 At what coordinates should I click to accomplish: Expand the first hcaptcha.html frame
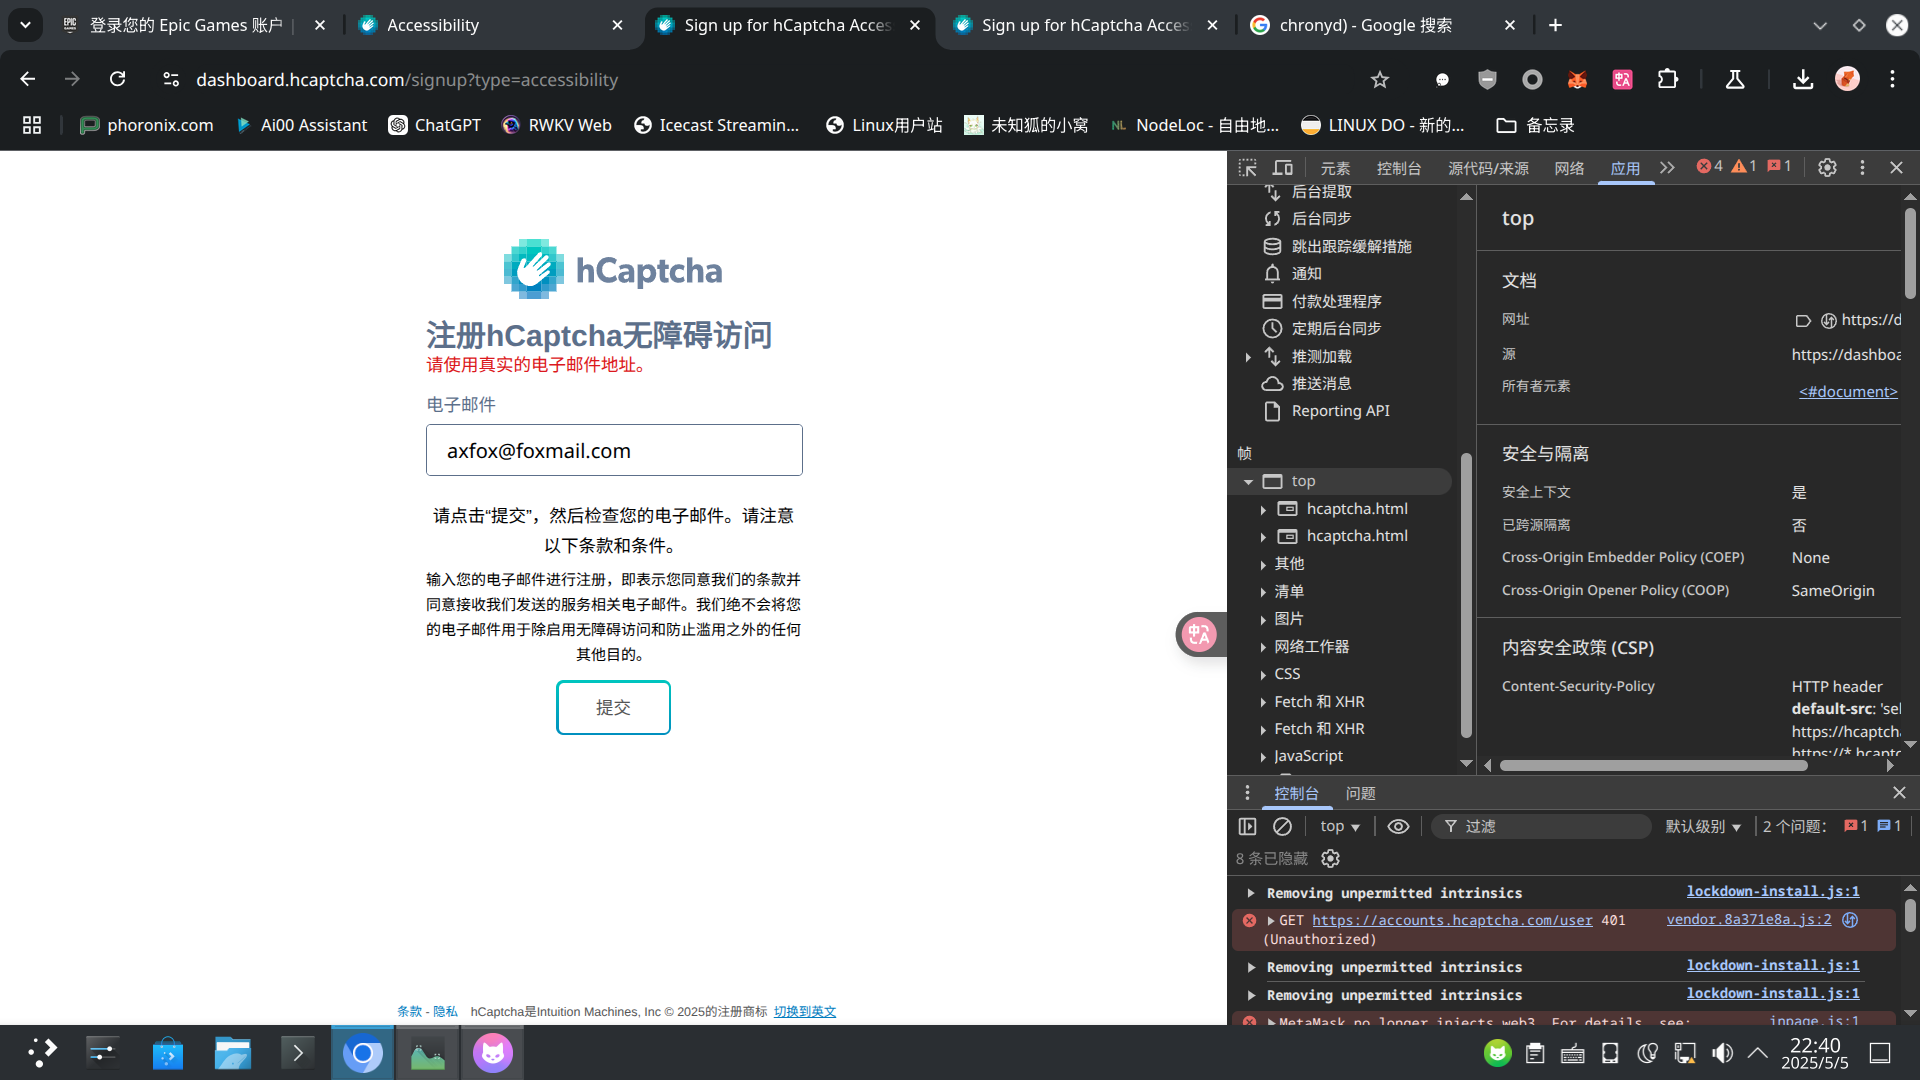[1263, 510]
